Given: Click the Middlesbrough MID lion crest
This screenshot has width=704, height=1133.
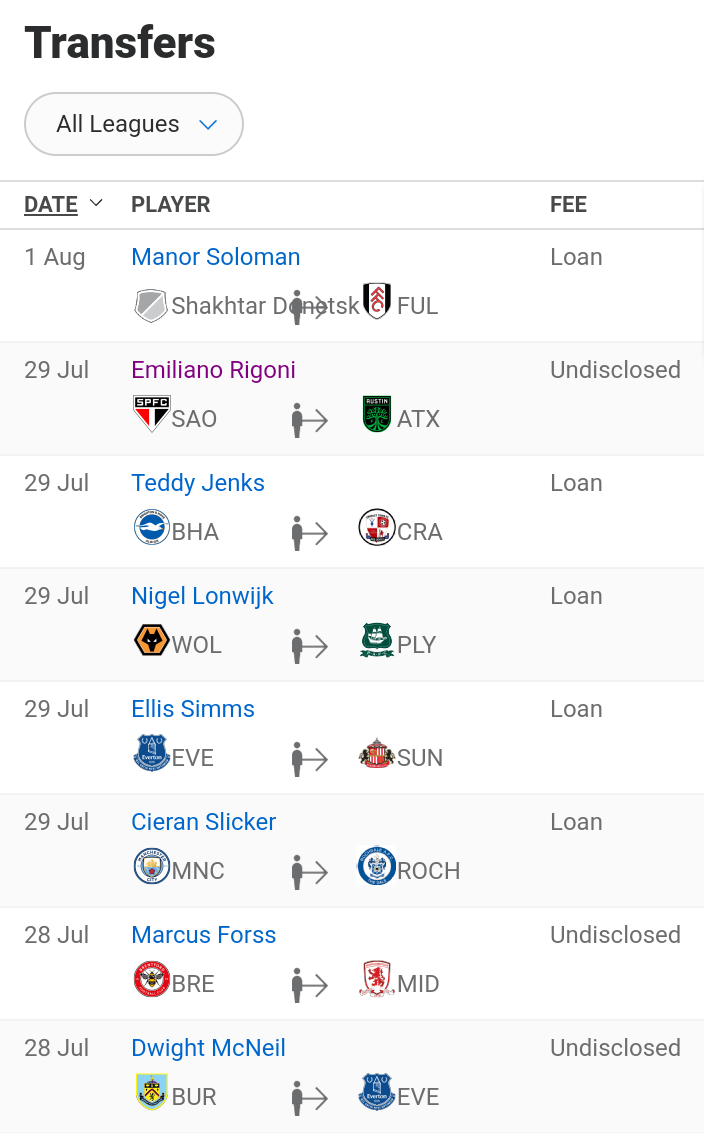Looking at the screenshot, I should click(x=377, y=979).
